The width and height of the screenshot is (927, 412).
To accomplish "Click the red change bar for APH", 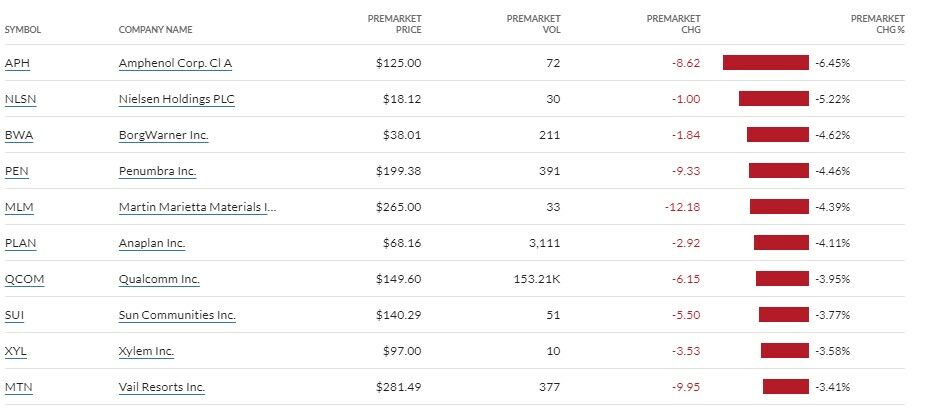I will click(765, 63).
